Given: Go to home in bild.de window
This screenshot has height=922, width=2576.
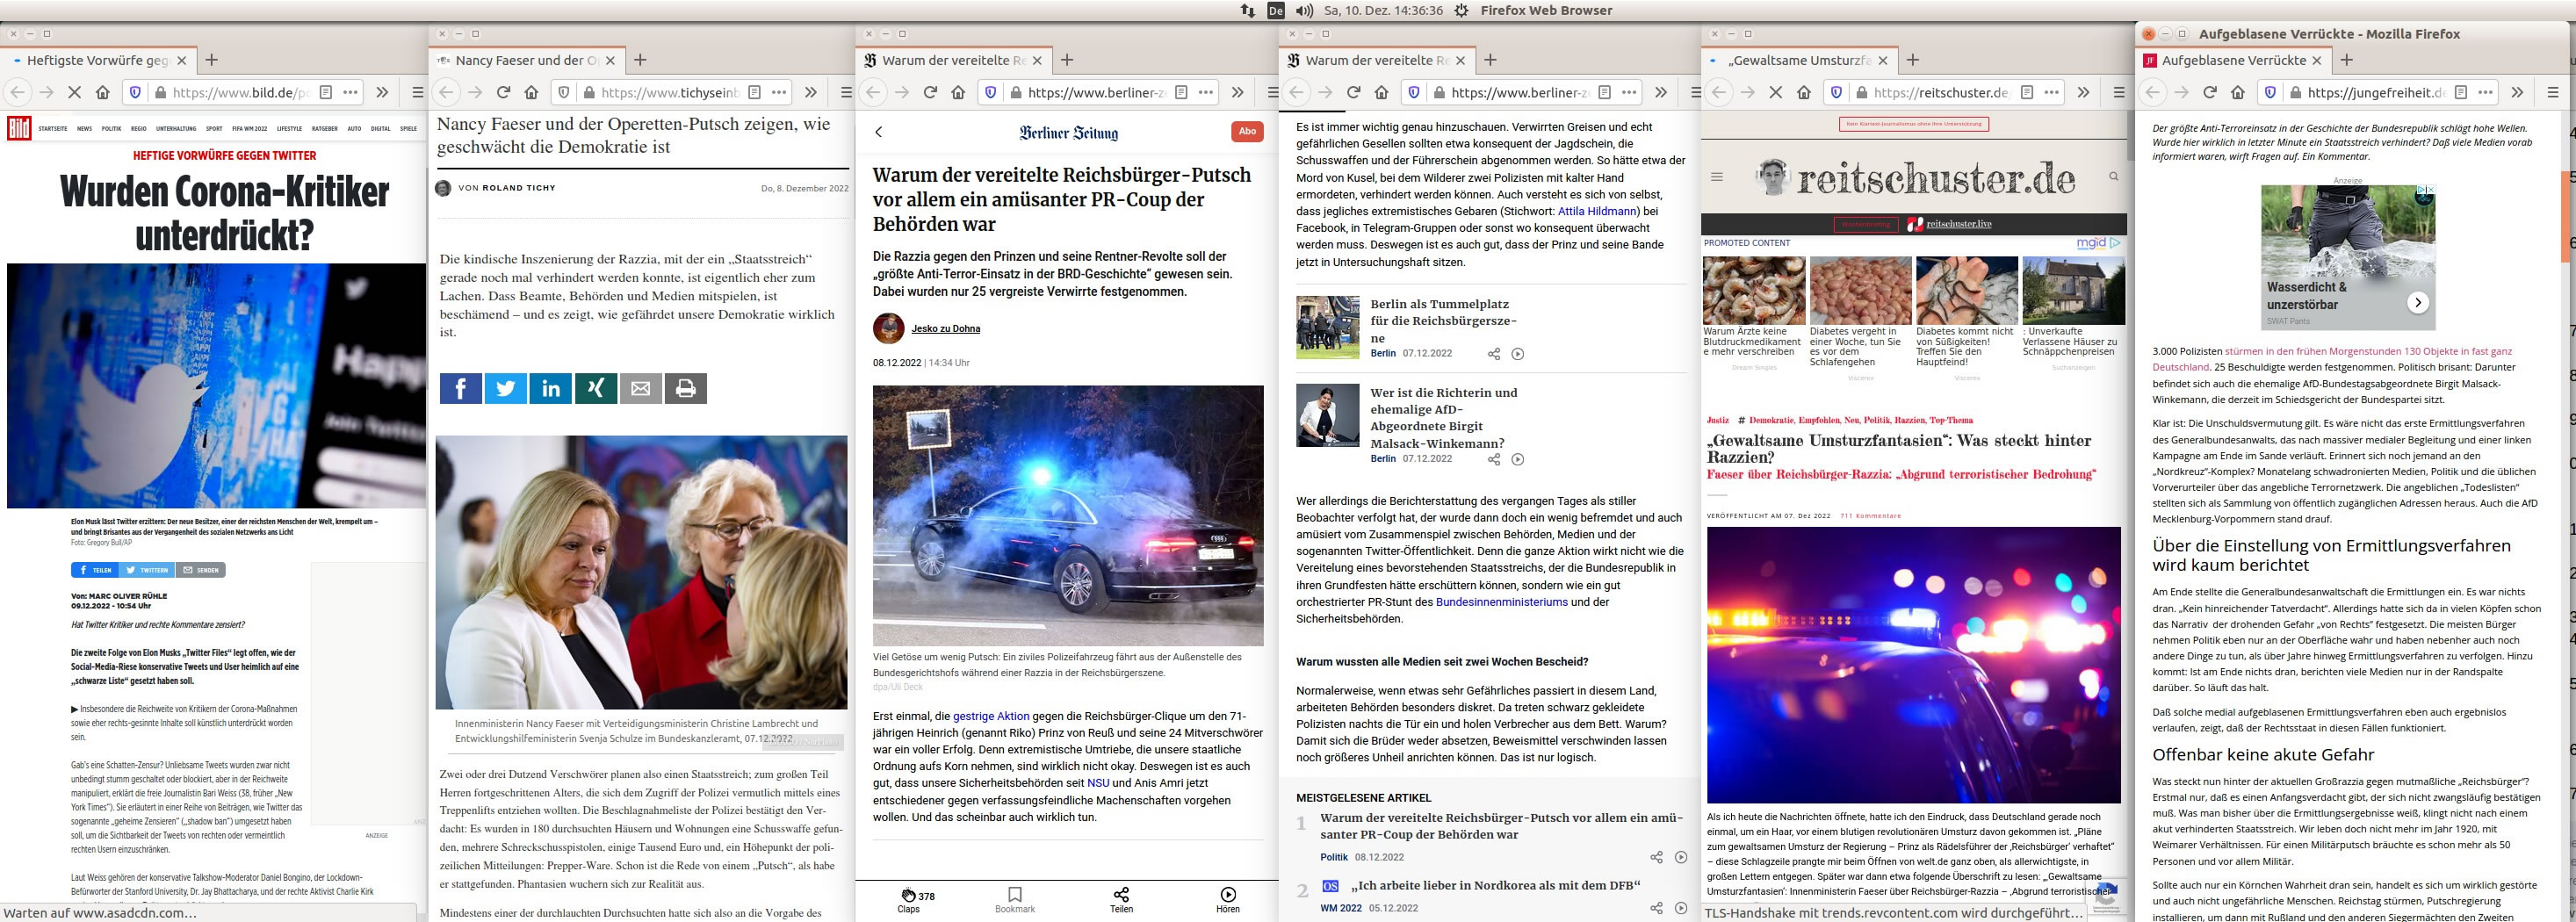Looking at the screenshot, I should pyautogui.click(x=102, y=92).
